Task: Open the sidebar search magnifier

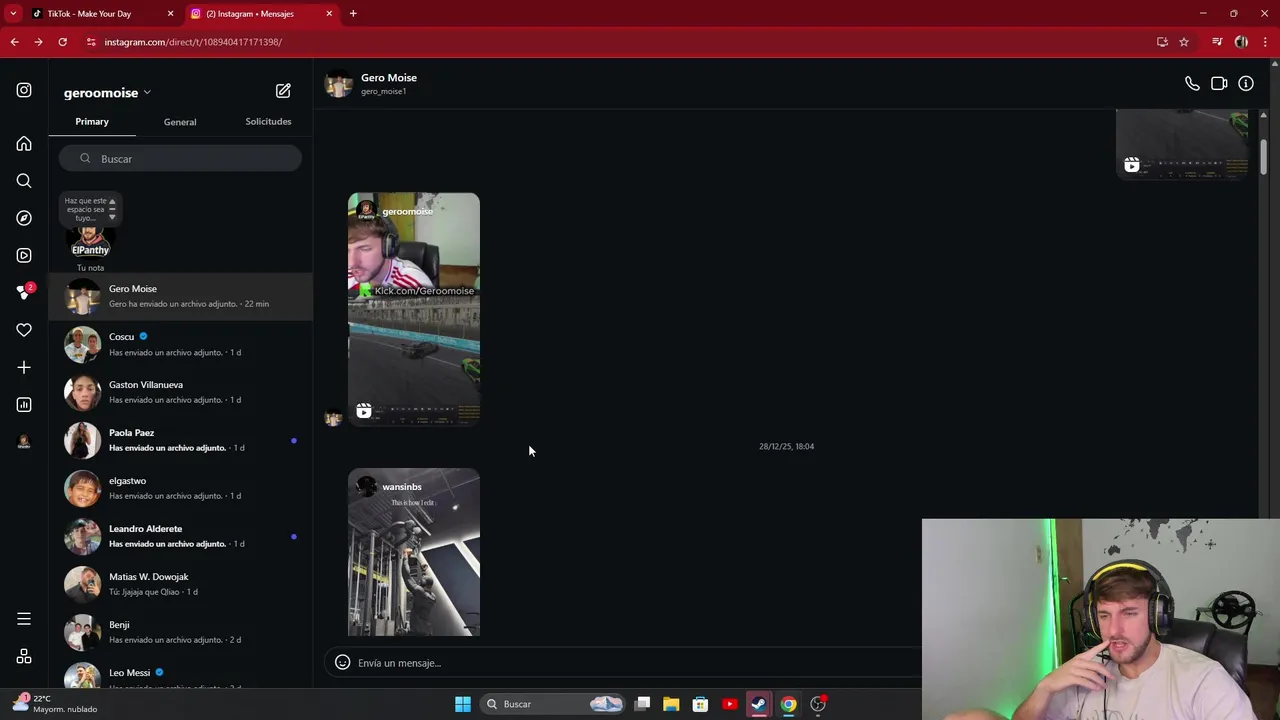Action: 24,181
